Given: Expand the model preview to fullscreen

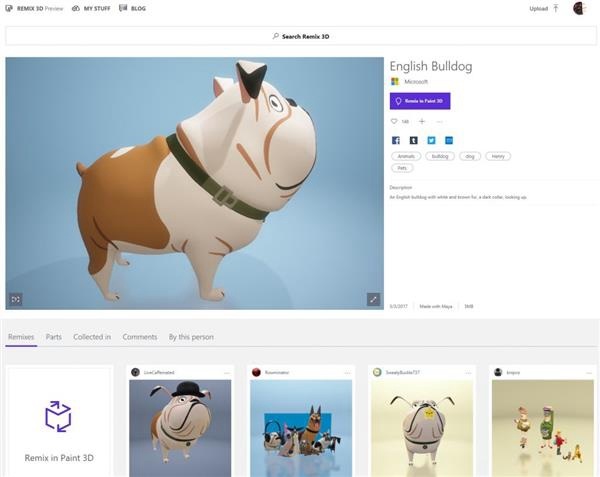Looking at the screenshot, I should tap(373, 299).
